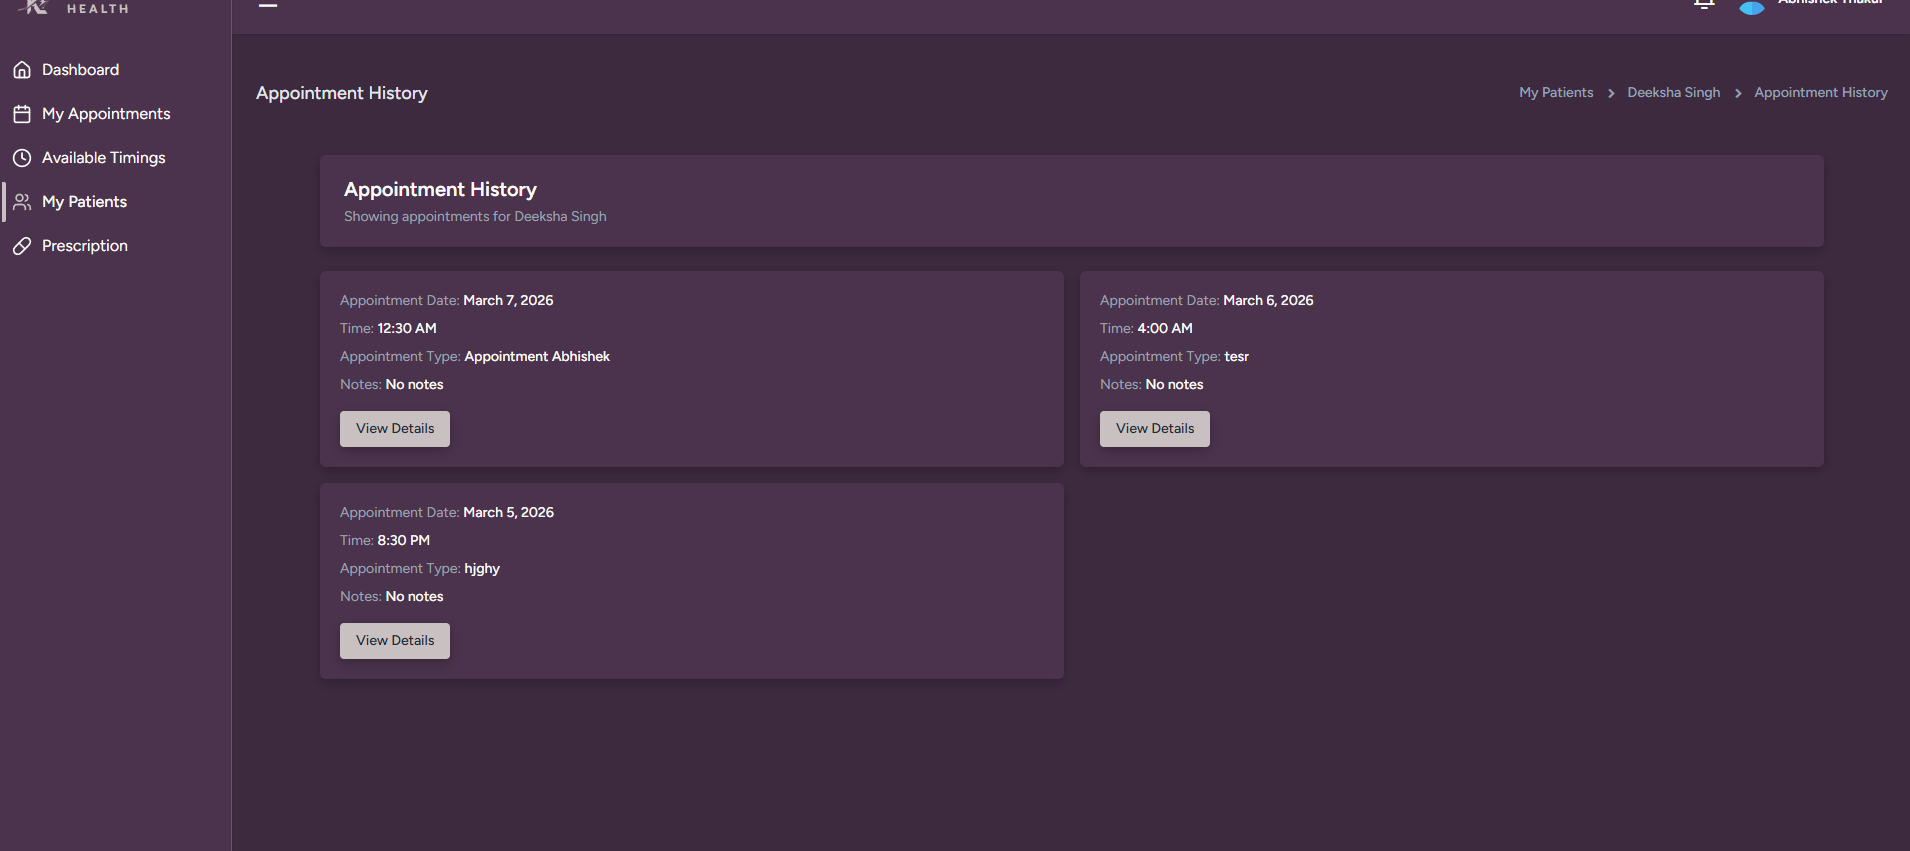Click the Abhishek Thakur username in header
Screen dimensions: 1910x851
1830,3
